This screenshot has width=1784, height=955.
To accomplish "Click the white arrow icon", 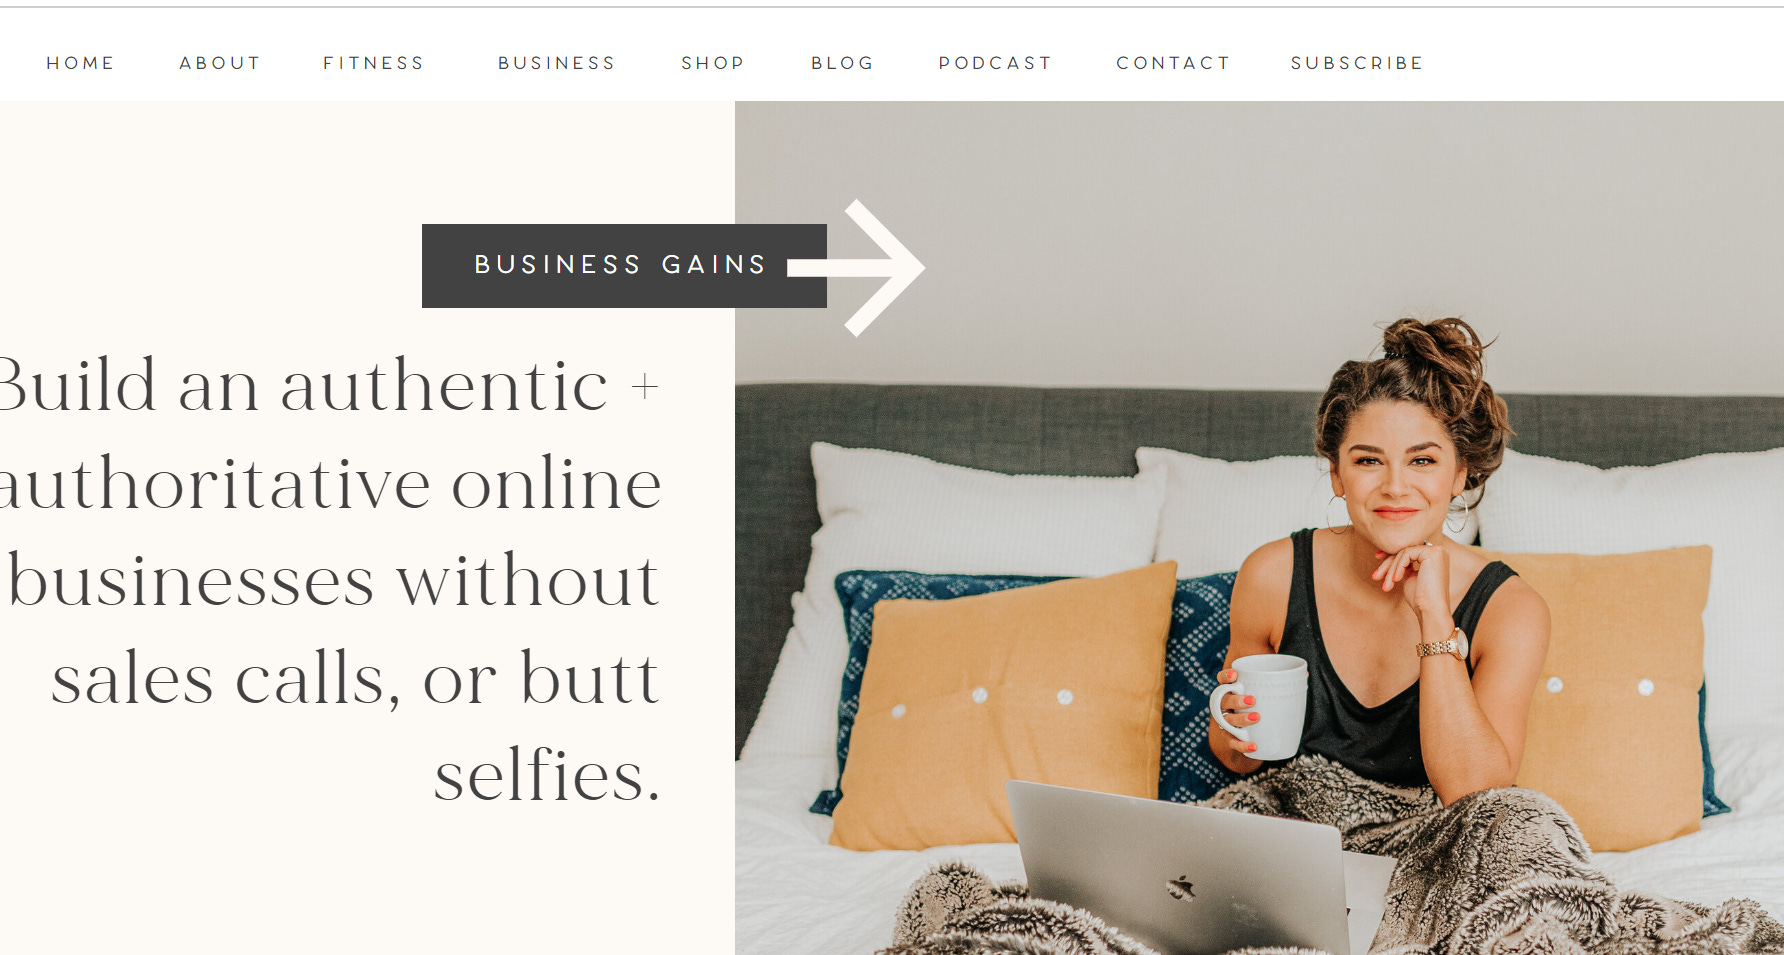I will coord(856,268).
